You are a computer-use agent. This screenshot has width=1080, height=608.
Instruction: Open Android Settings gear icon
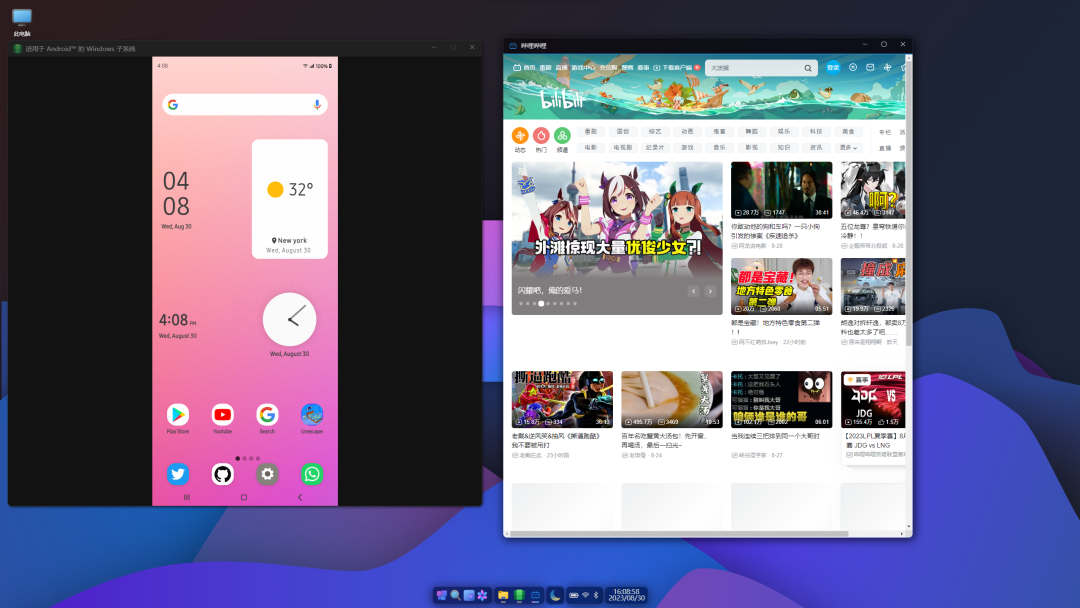(267, 474)
